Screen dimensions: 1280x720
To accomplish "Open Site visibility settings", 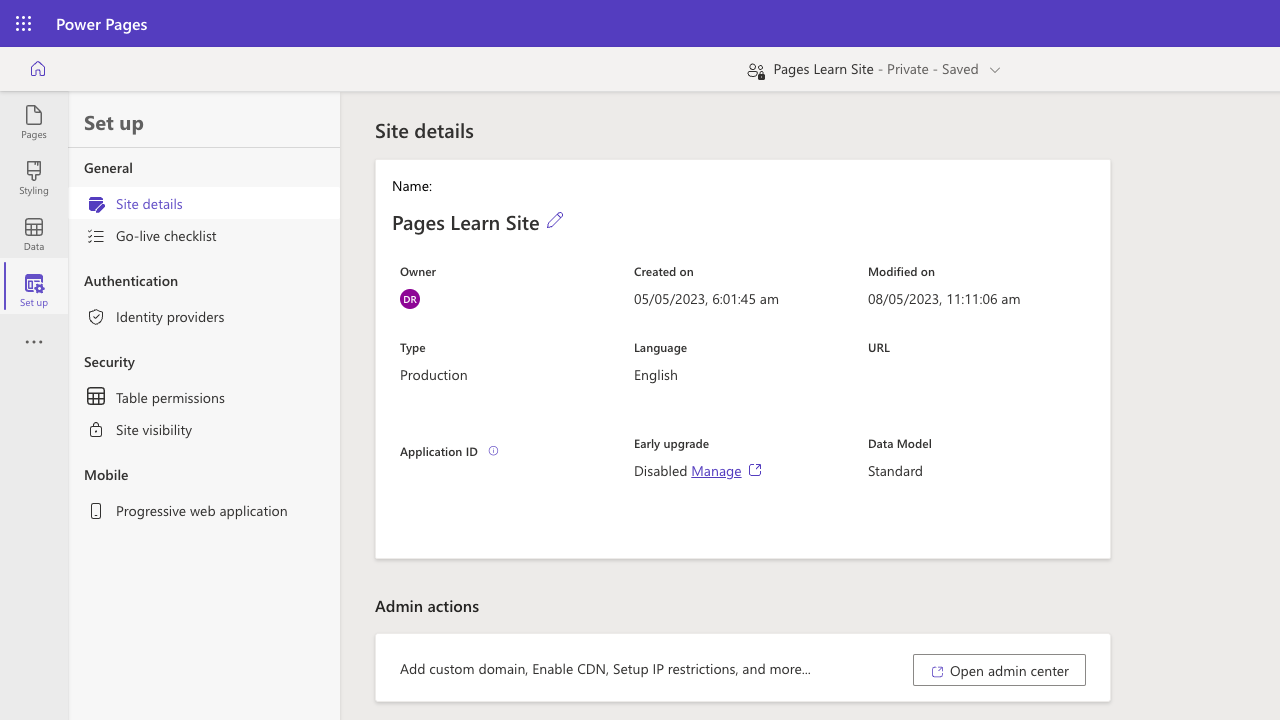I will pyautogui.click(x=153, y=430).
